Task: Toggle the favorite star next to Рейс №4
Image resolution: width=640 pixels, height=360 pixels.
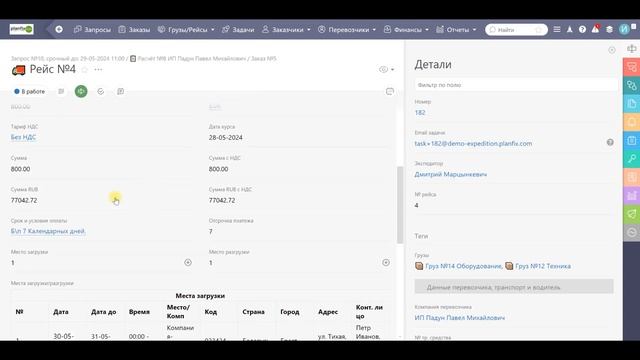Action: click(x=84, y=70)
